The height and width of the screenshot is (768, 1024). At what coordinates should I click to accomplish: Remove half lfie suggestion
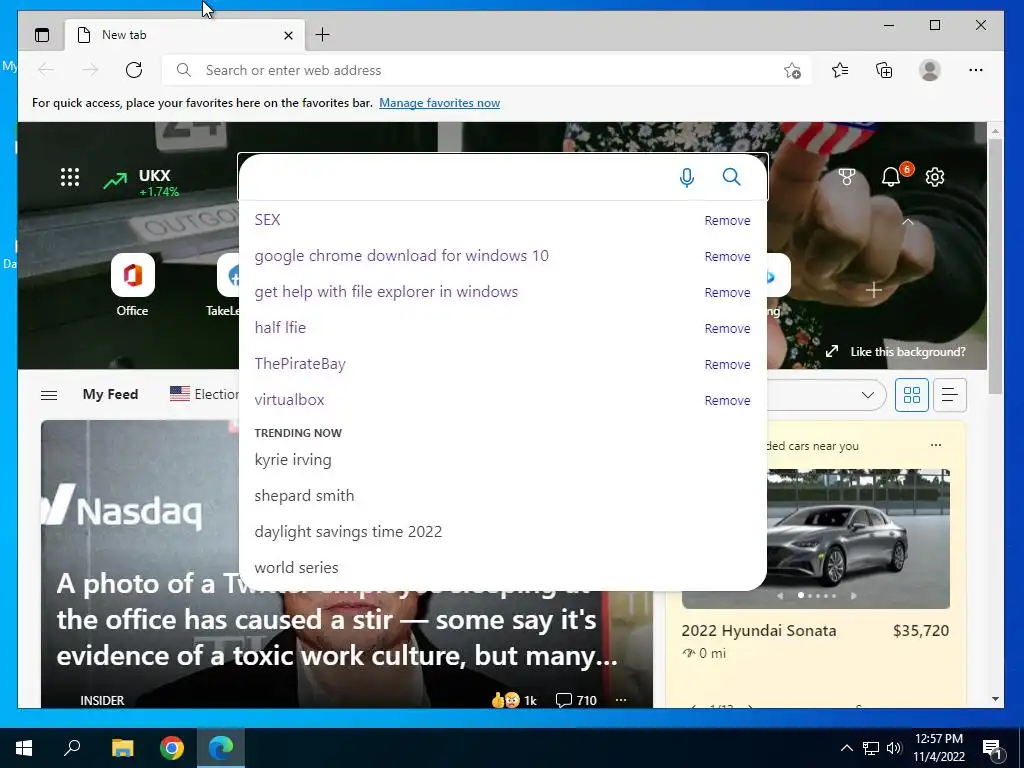(x=727, y=328)
